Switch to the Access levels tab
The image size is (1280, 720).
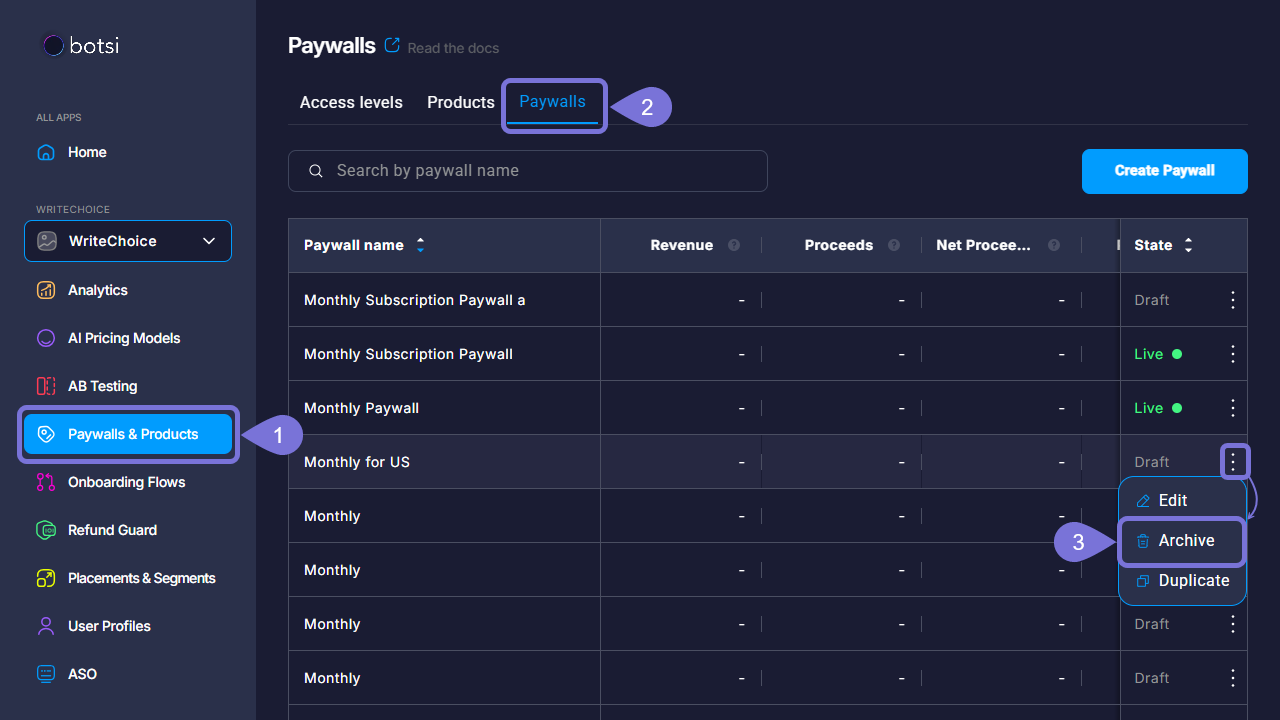[351, 102]
